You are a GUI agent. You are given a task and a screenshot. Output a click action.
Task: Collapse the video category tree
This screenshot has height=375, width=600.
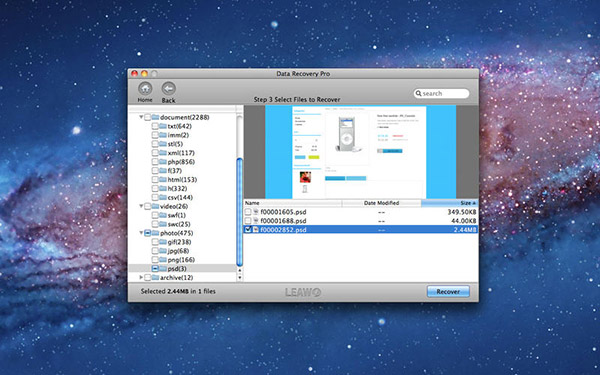click(141, 206)
